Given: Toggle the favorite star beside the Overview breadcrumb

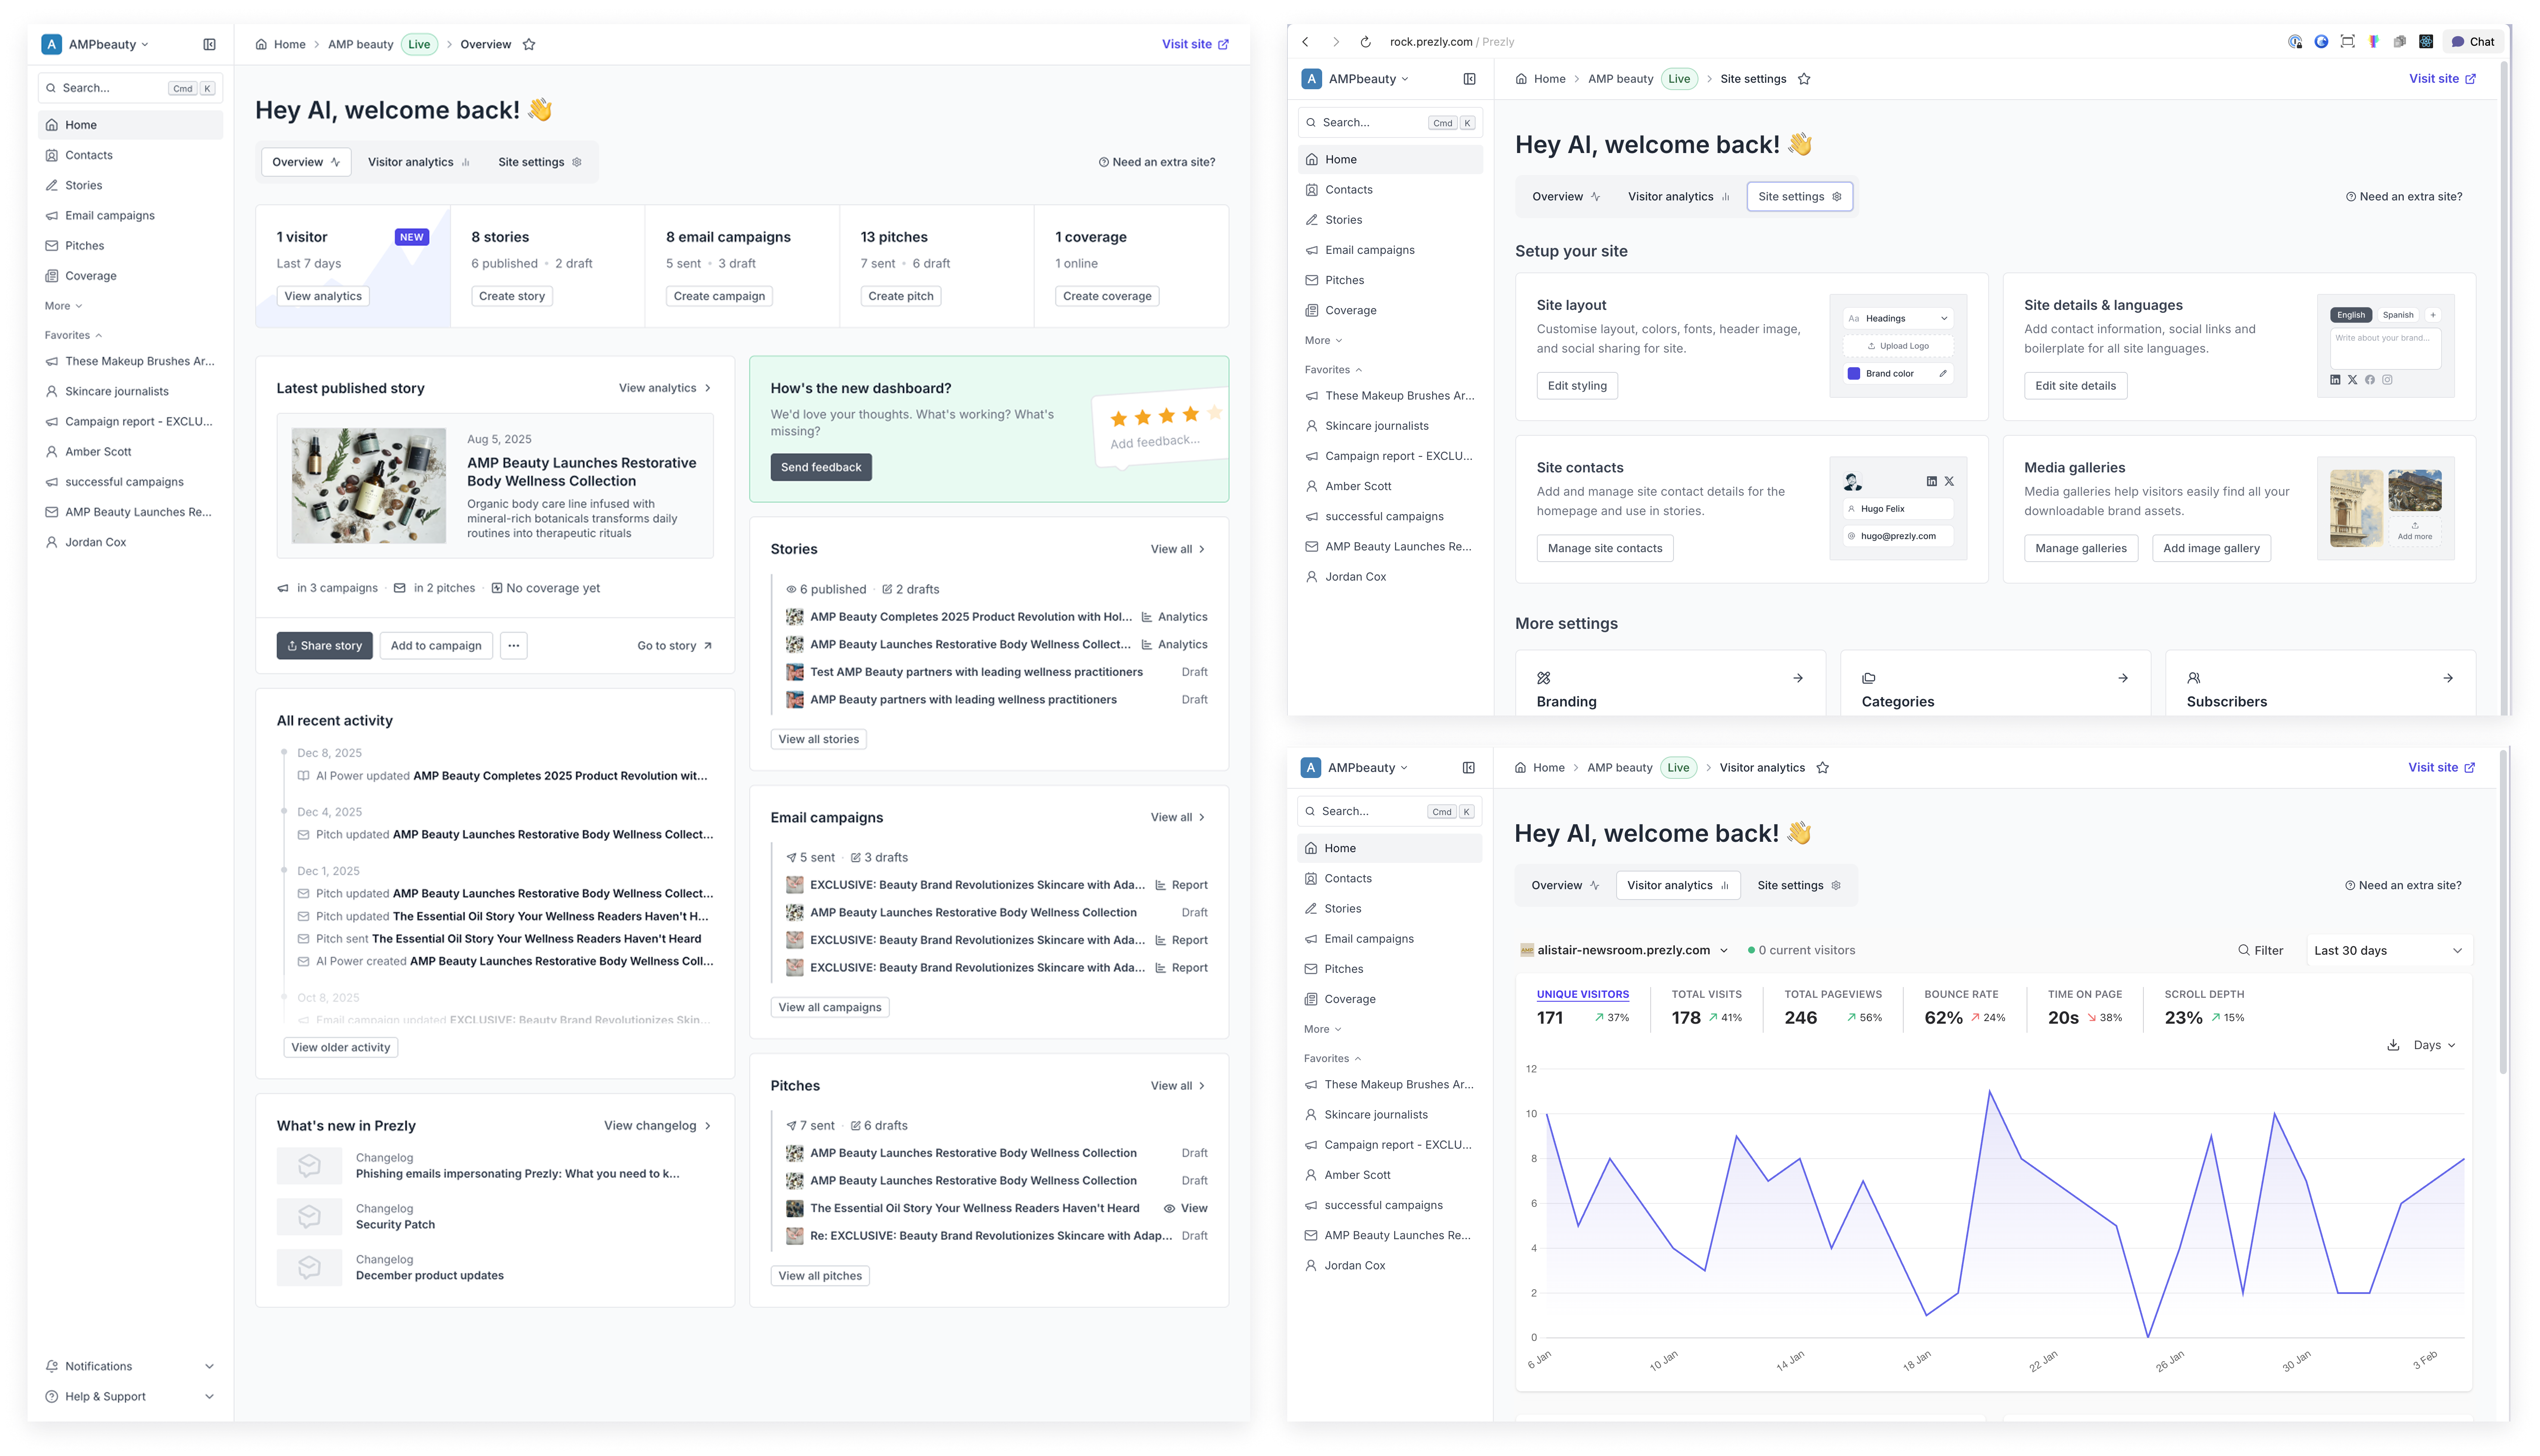Looking at the screenshot, I should [529, 44].
